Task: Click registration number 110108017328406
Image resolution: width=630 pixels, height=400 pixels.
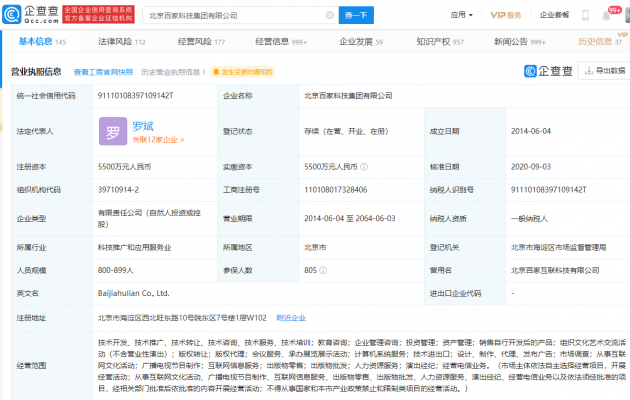Action: tap(335, 190)
